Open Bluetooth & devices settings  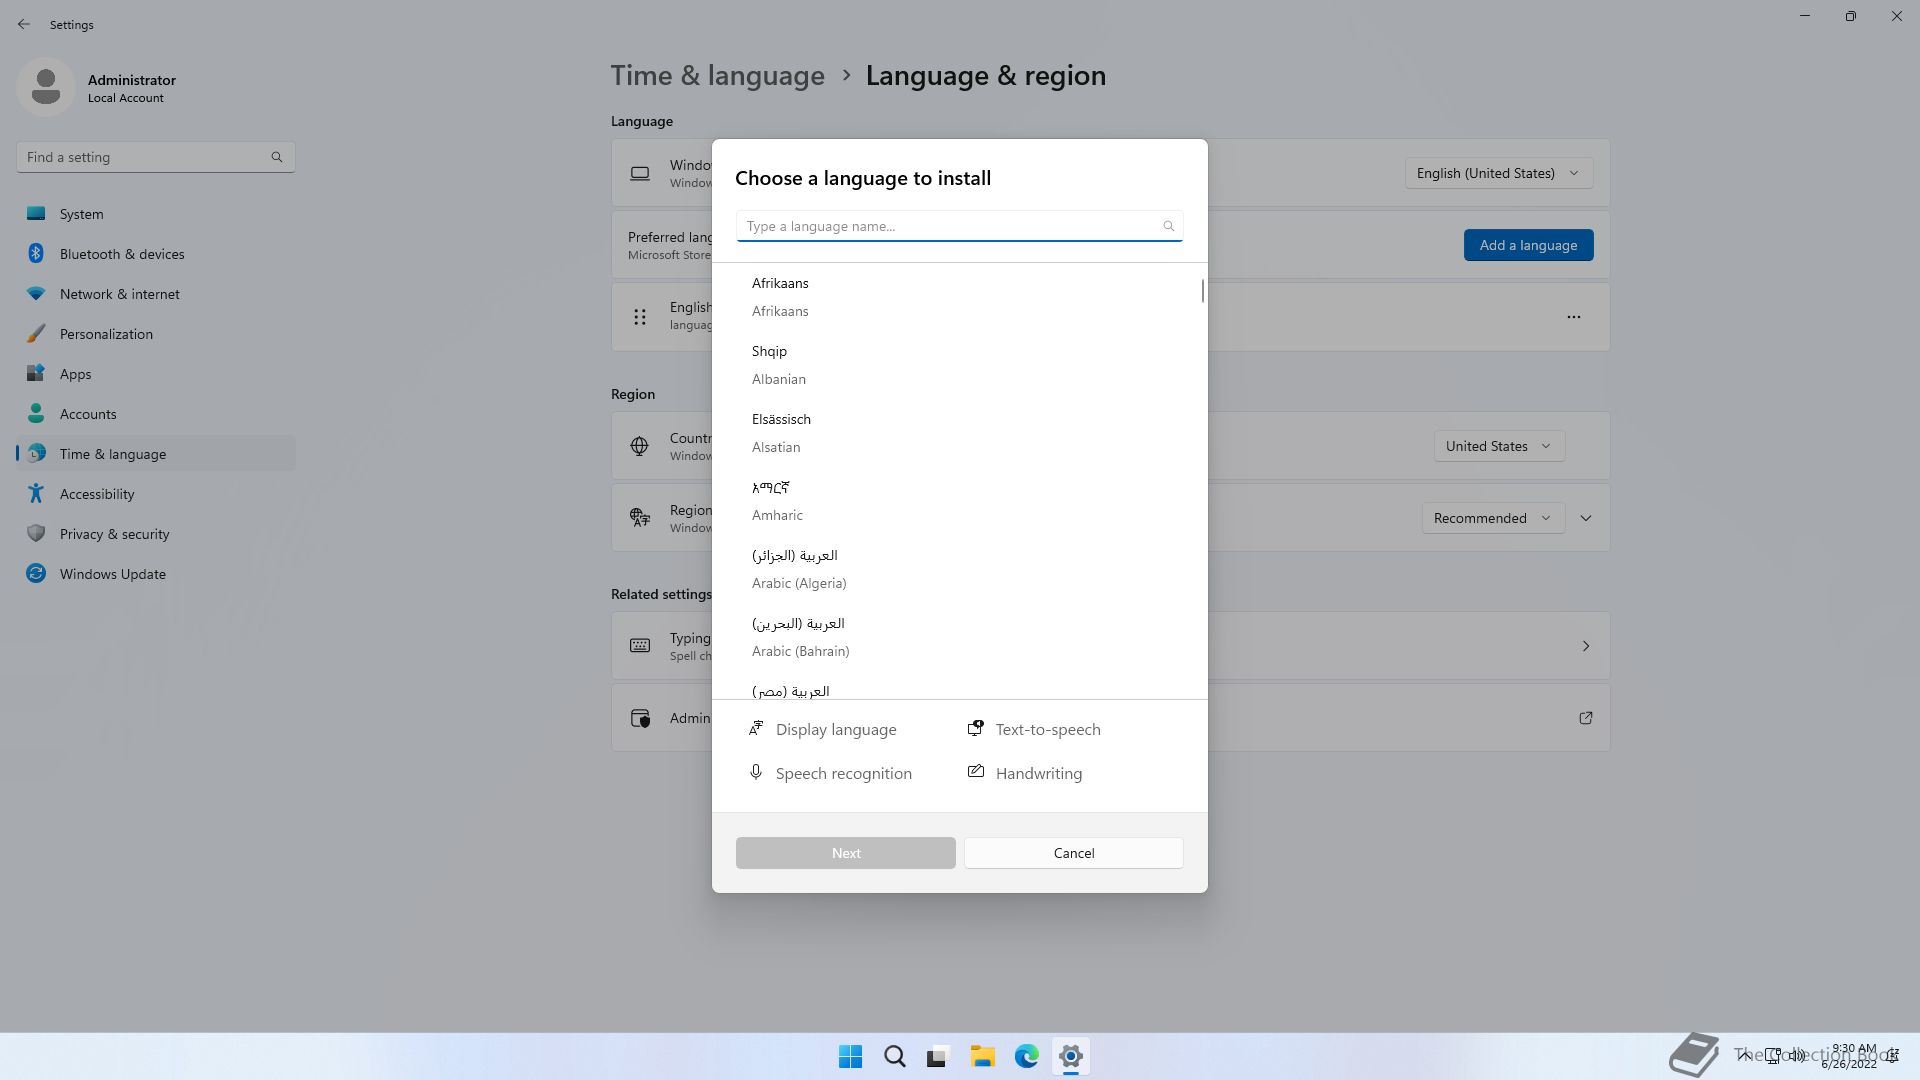(x=121, y=254)
